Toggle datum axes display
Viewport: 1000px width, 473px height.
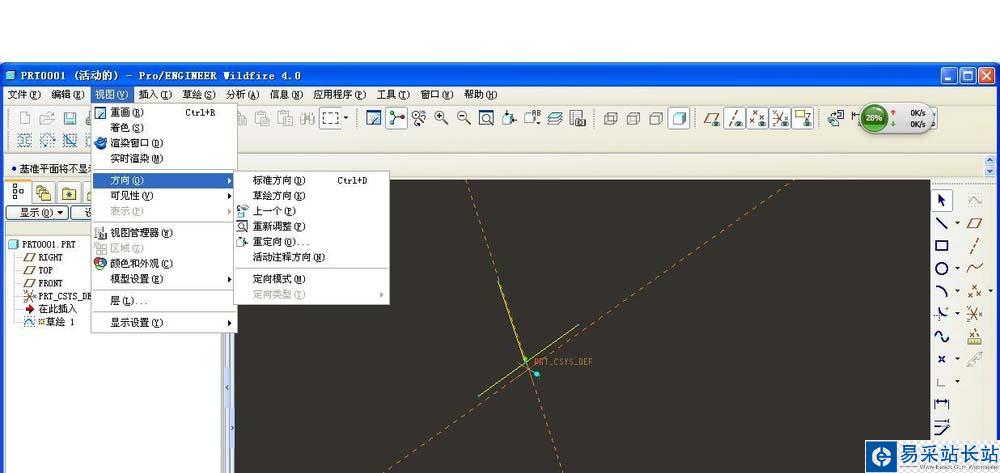735,118
